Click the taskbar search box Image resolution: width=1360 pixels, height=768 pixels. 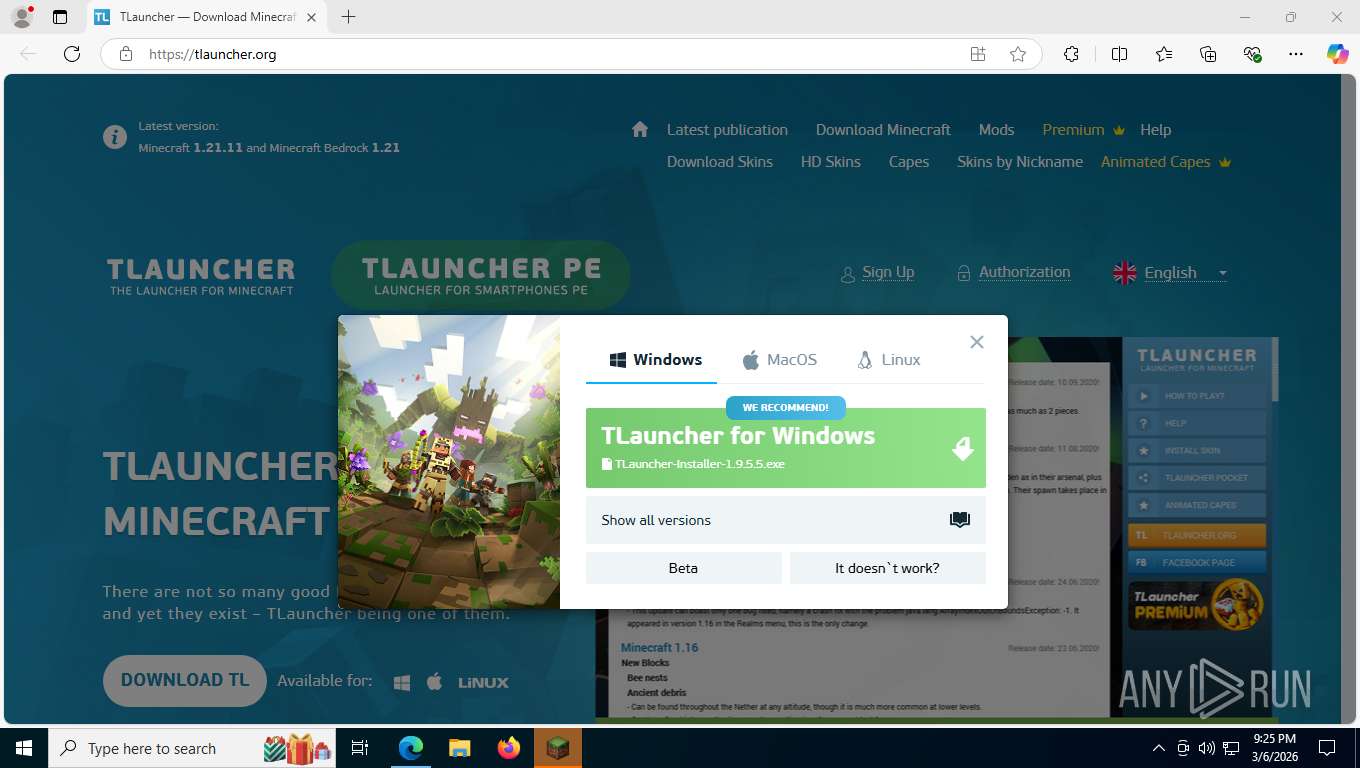tap(193, 748)
